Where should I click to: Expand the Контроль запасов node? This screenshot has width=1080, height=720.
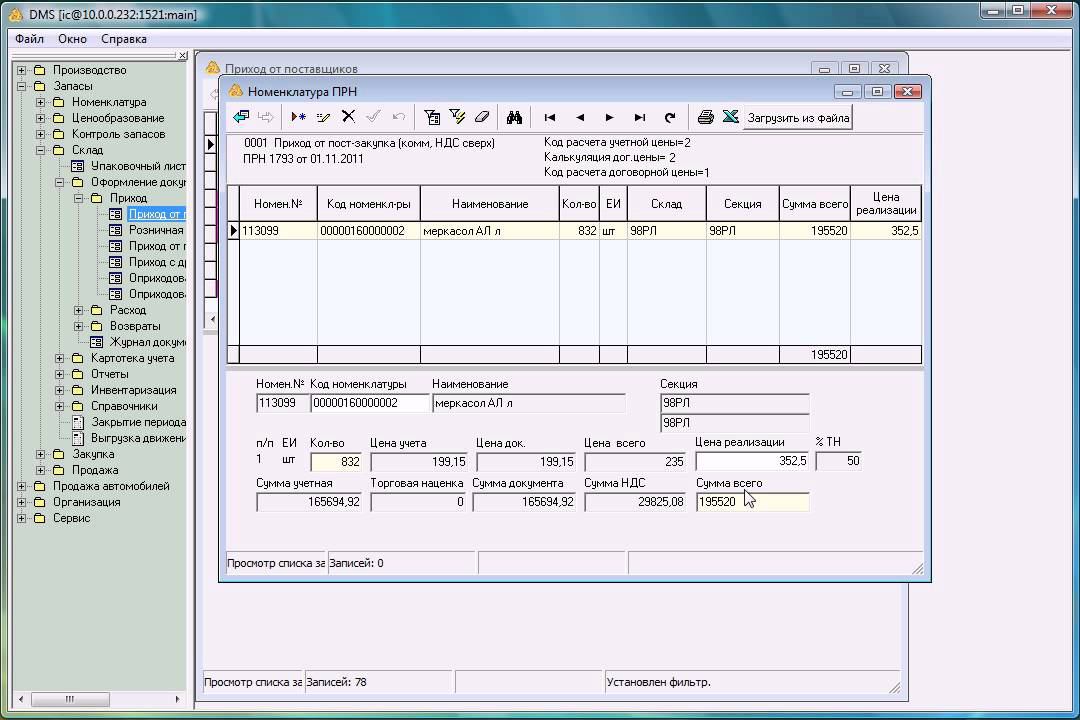tap(41, 134)
